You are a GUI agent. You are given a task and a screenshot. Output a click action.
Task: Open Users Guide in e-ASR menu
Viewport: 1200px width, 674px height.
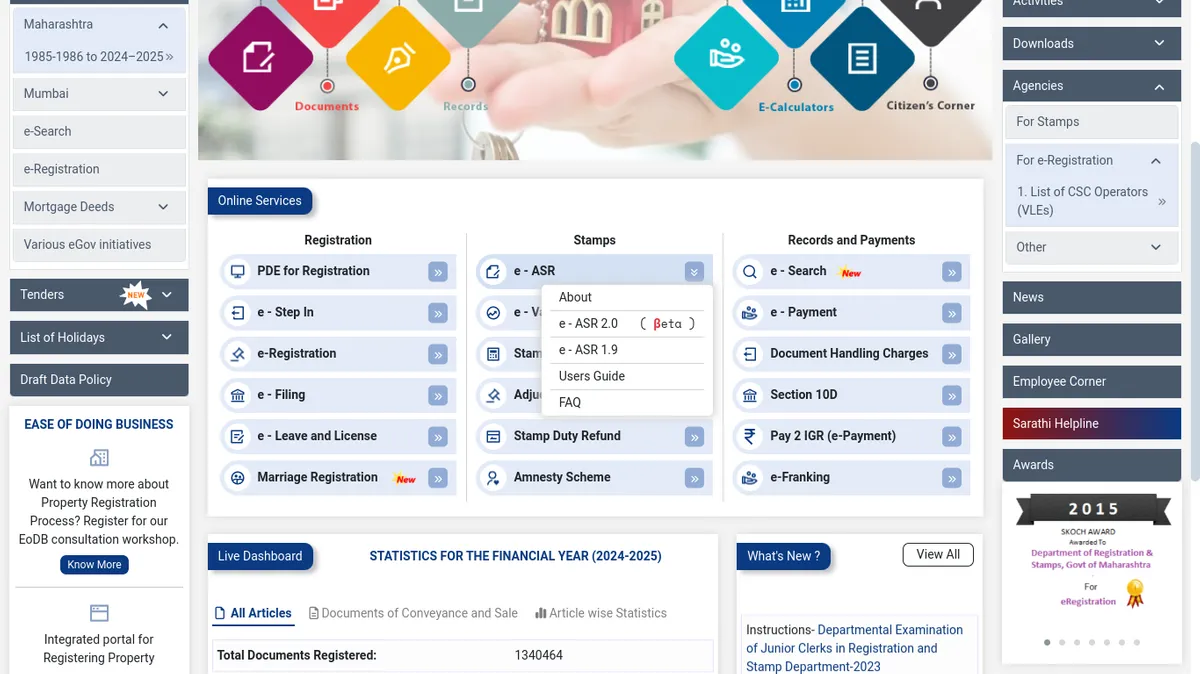pyautogui.click(x=592, y=376)
